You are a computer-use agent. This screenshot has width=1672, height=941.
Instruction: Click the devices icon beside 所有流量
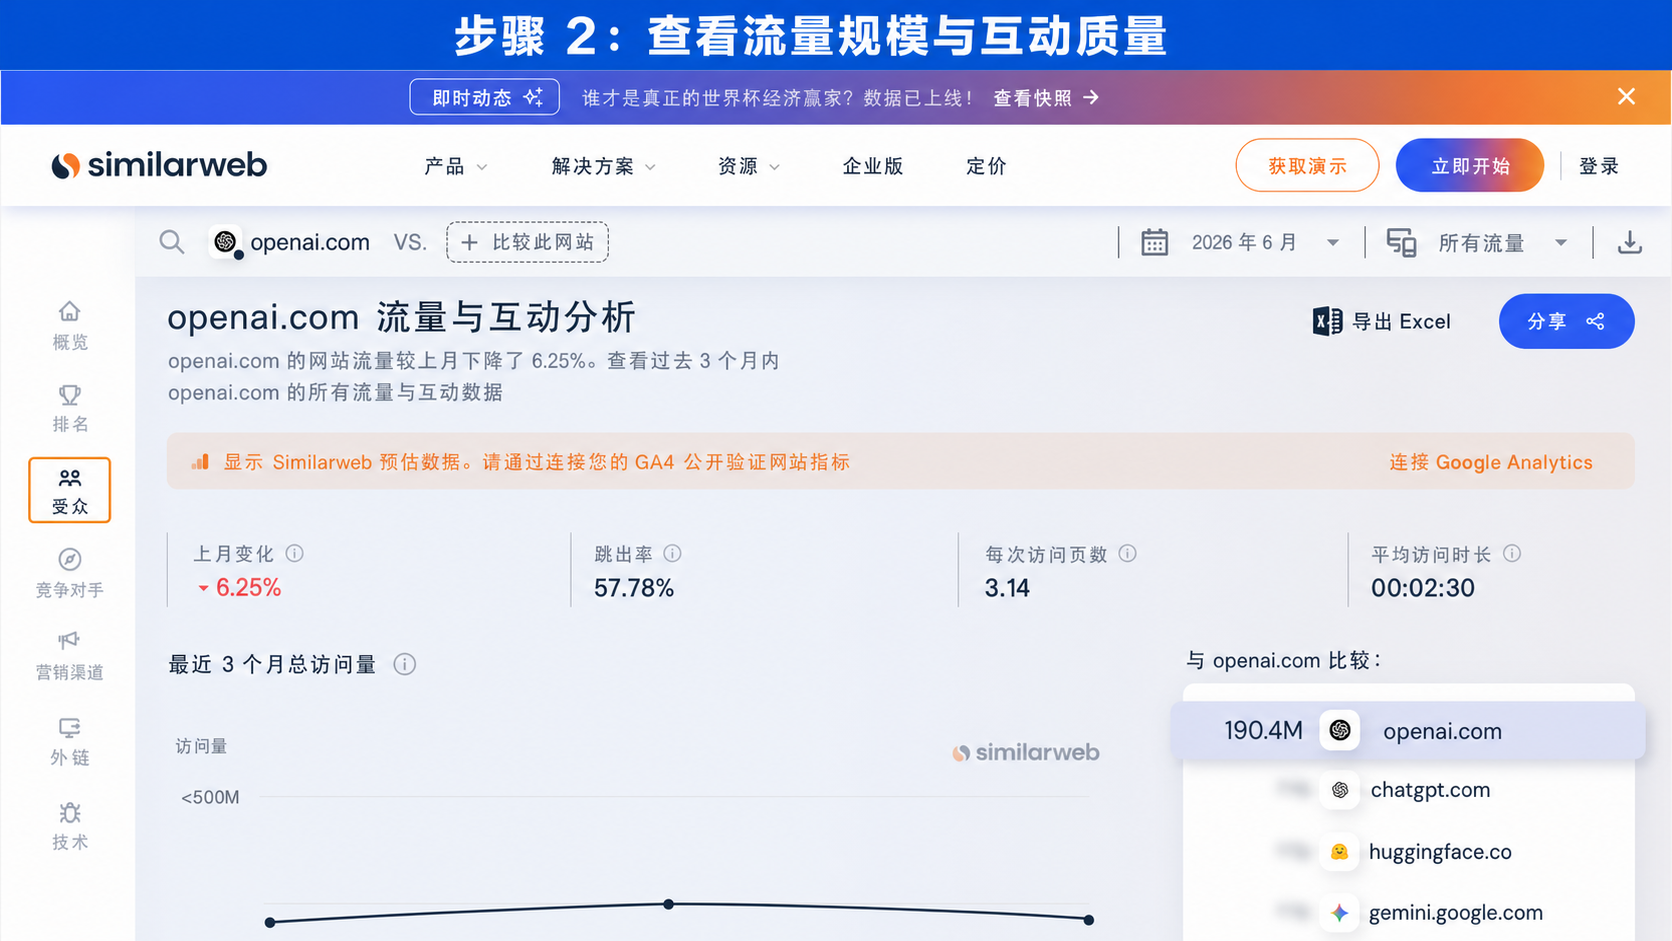(1401, 242)
